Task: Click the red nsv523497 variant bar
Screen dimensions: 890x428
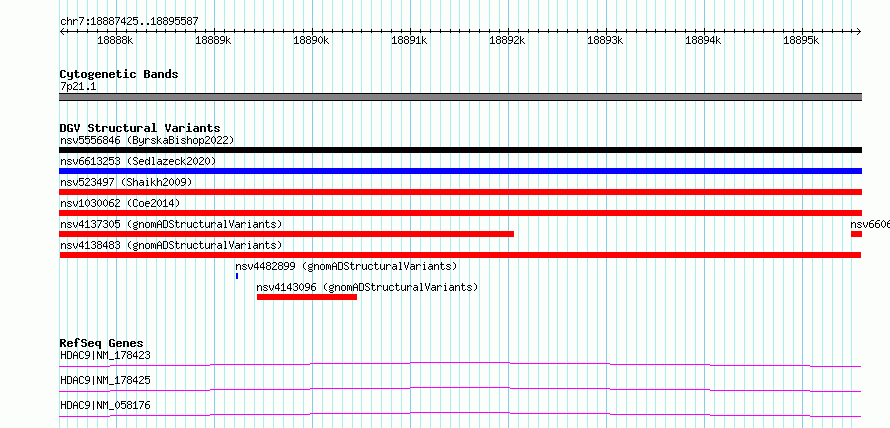Action: pos(460,192)
